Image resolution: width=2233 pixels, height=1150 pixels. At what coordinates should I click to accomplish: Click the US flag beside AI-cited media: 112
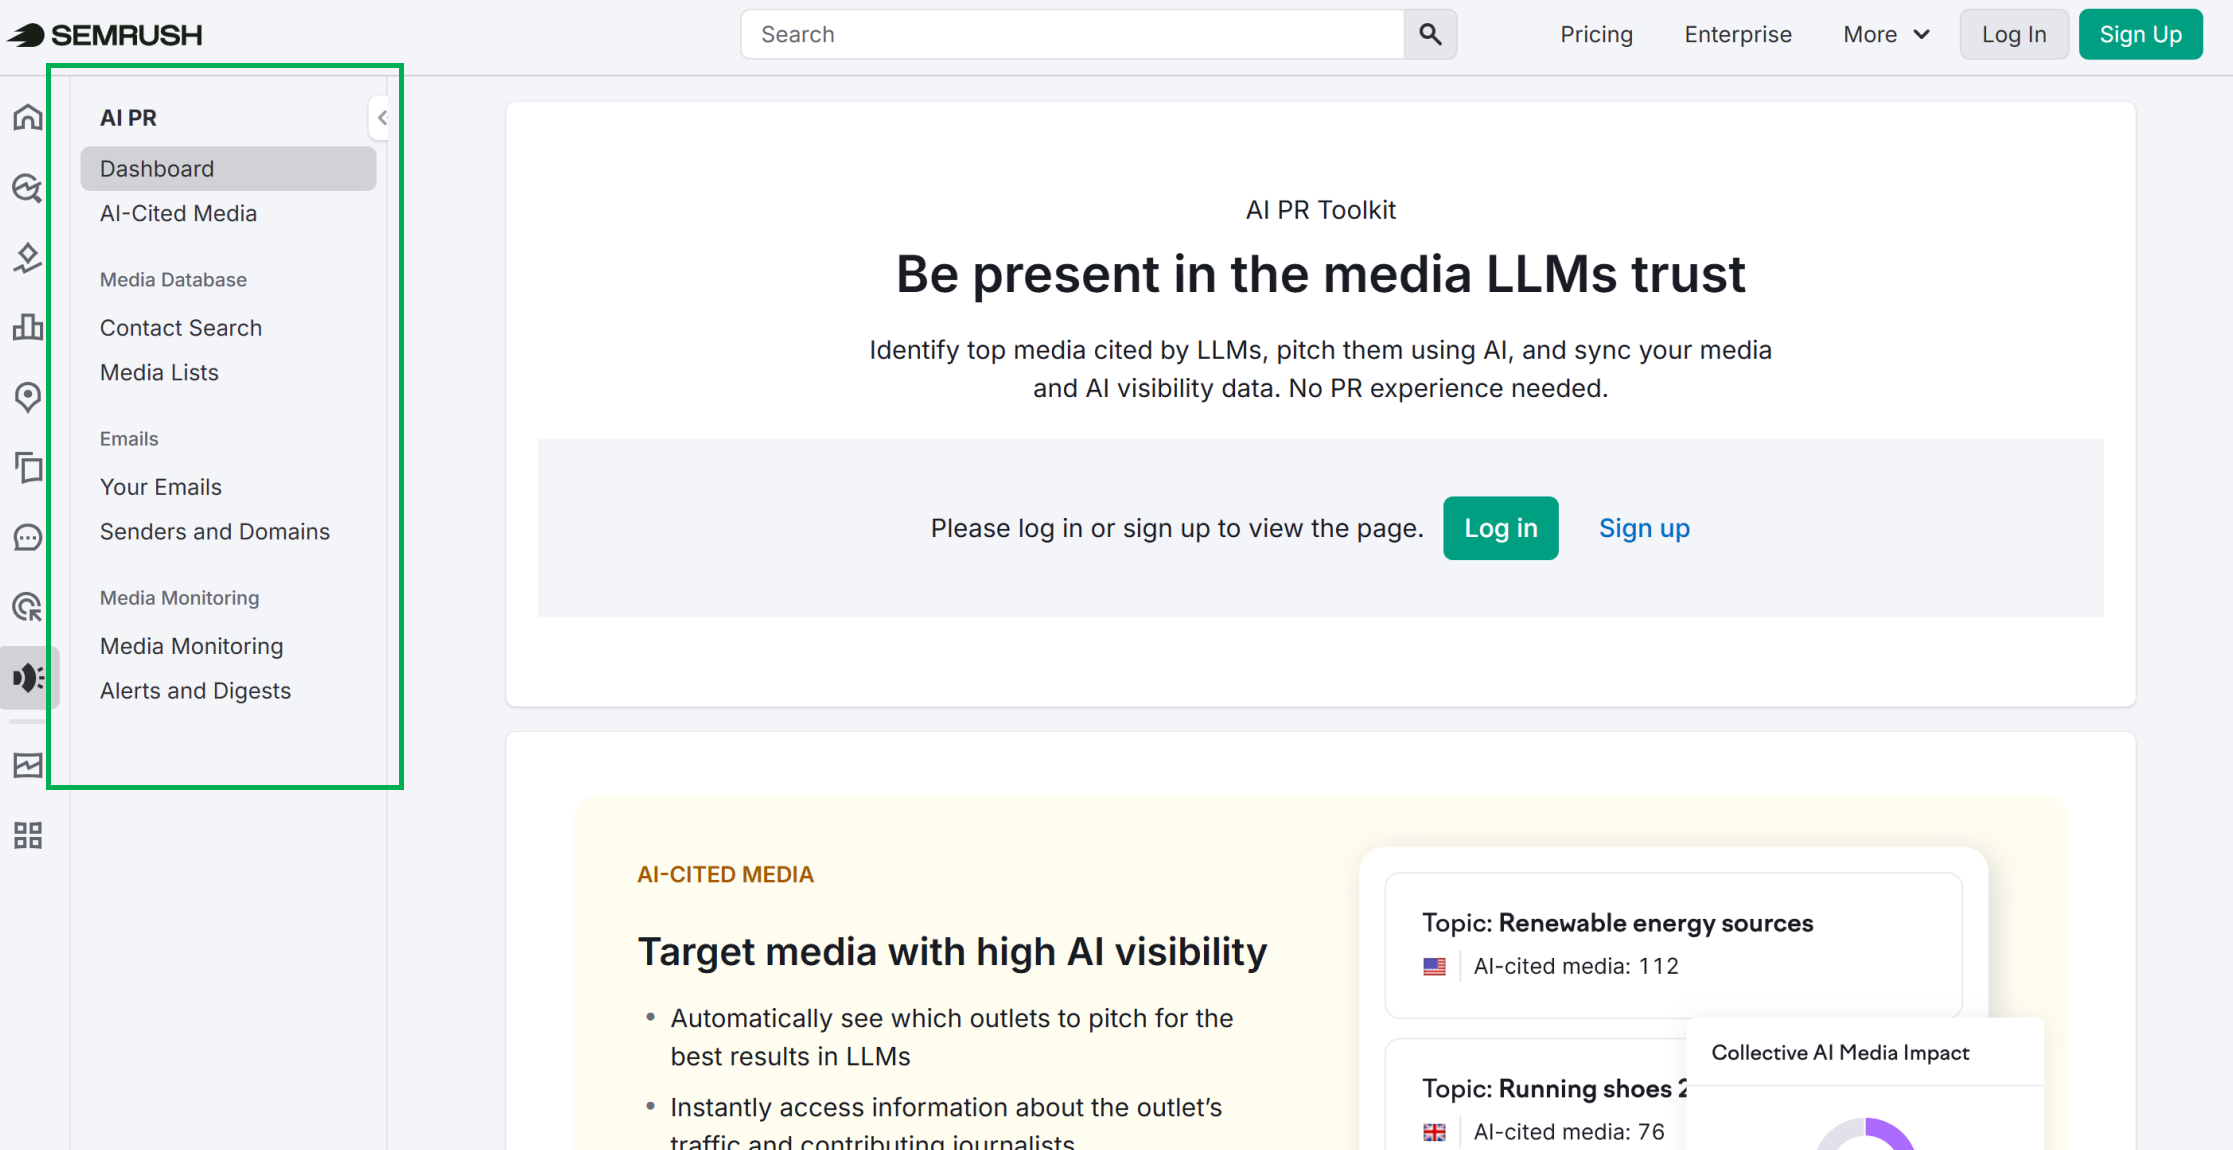point(1434,967)
